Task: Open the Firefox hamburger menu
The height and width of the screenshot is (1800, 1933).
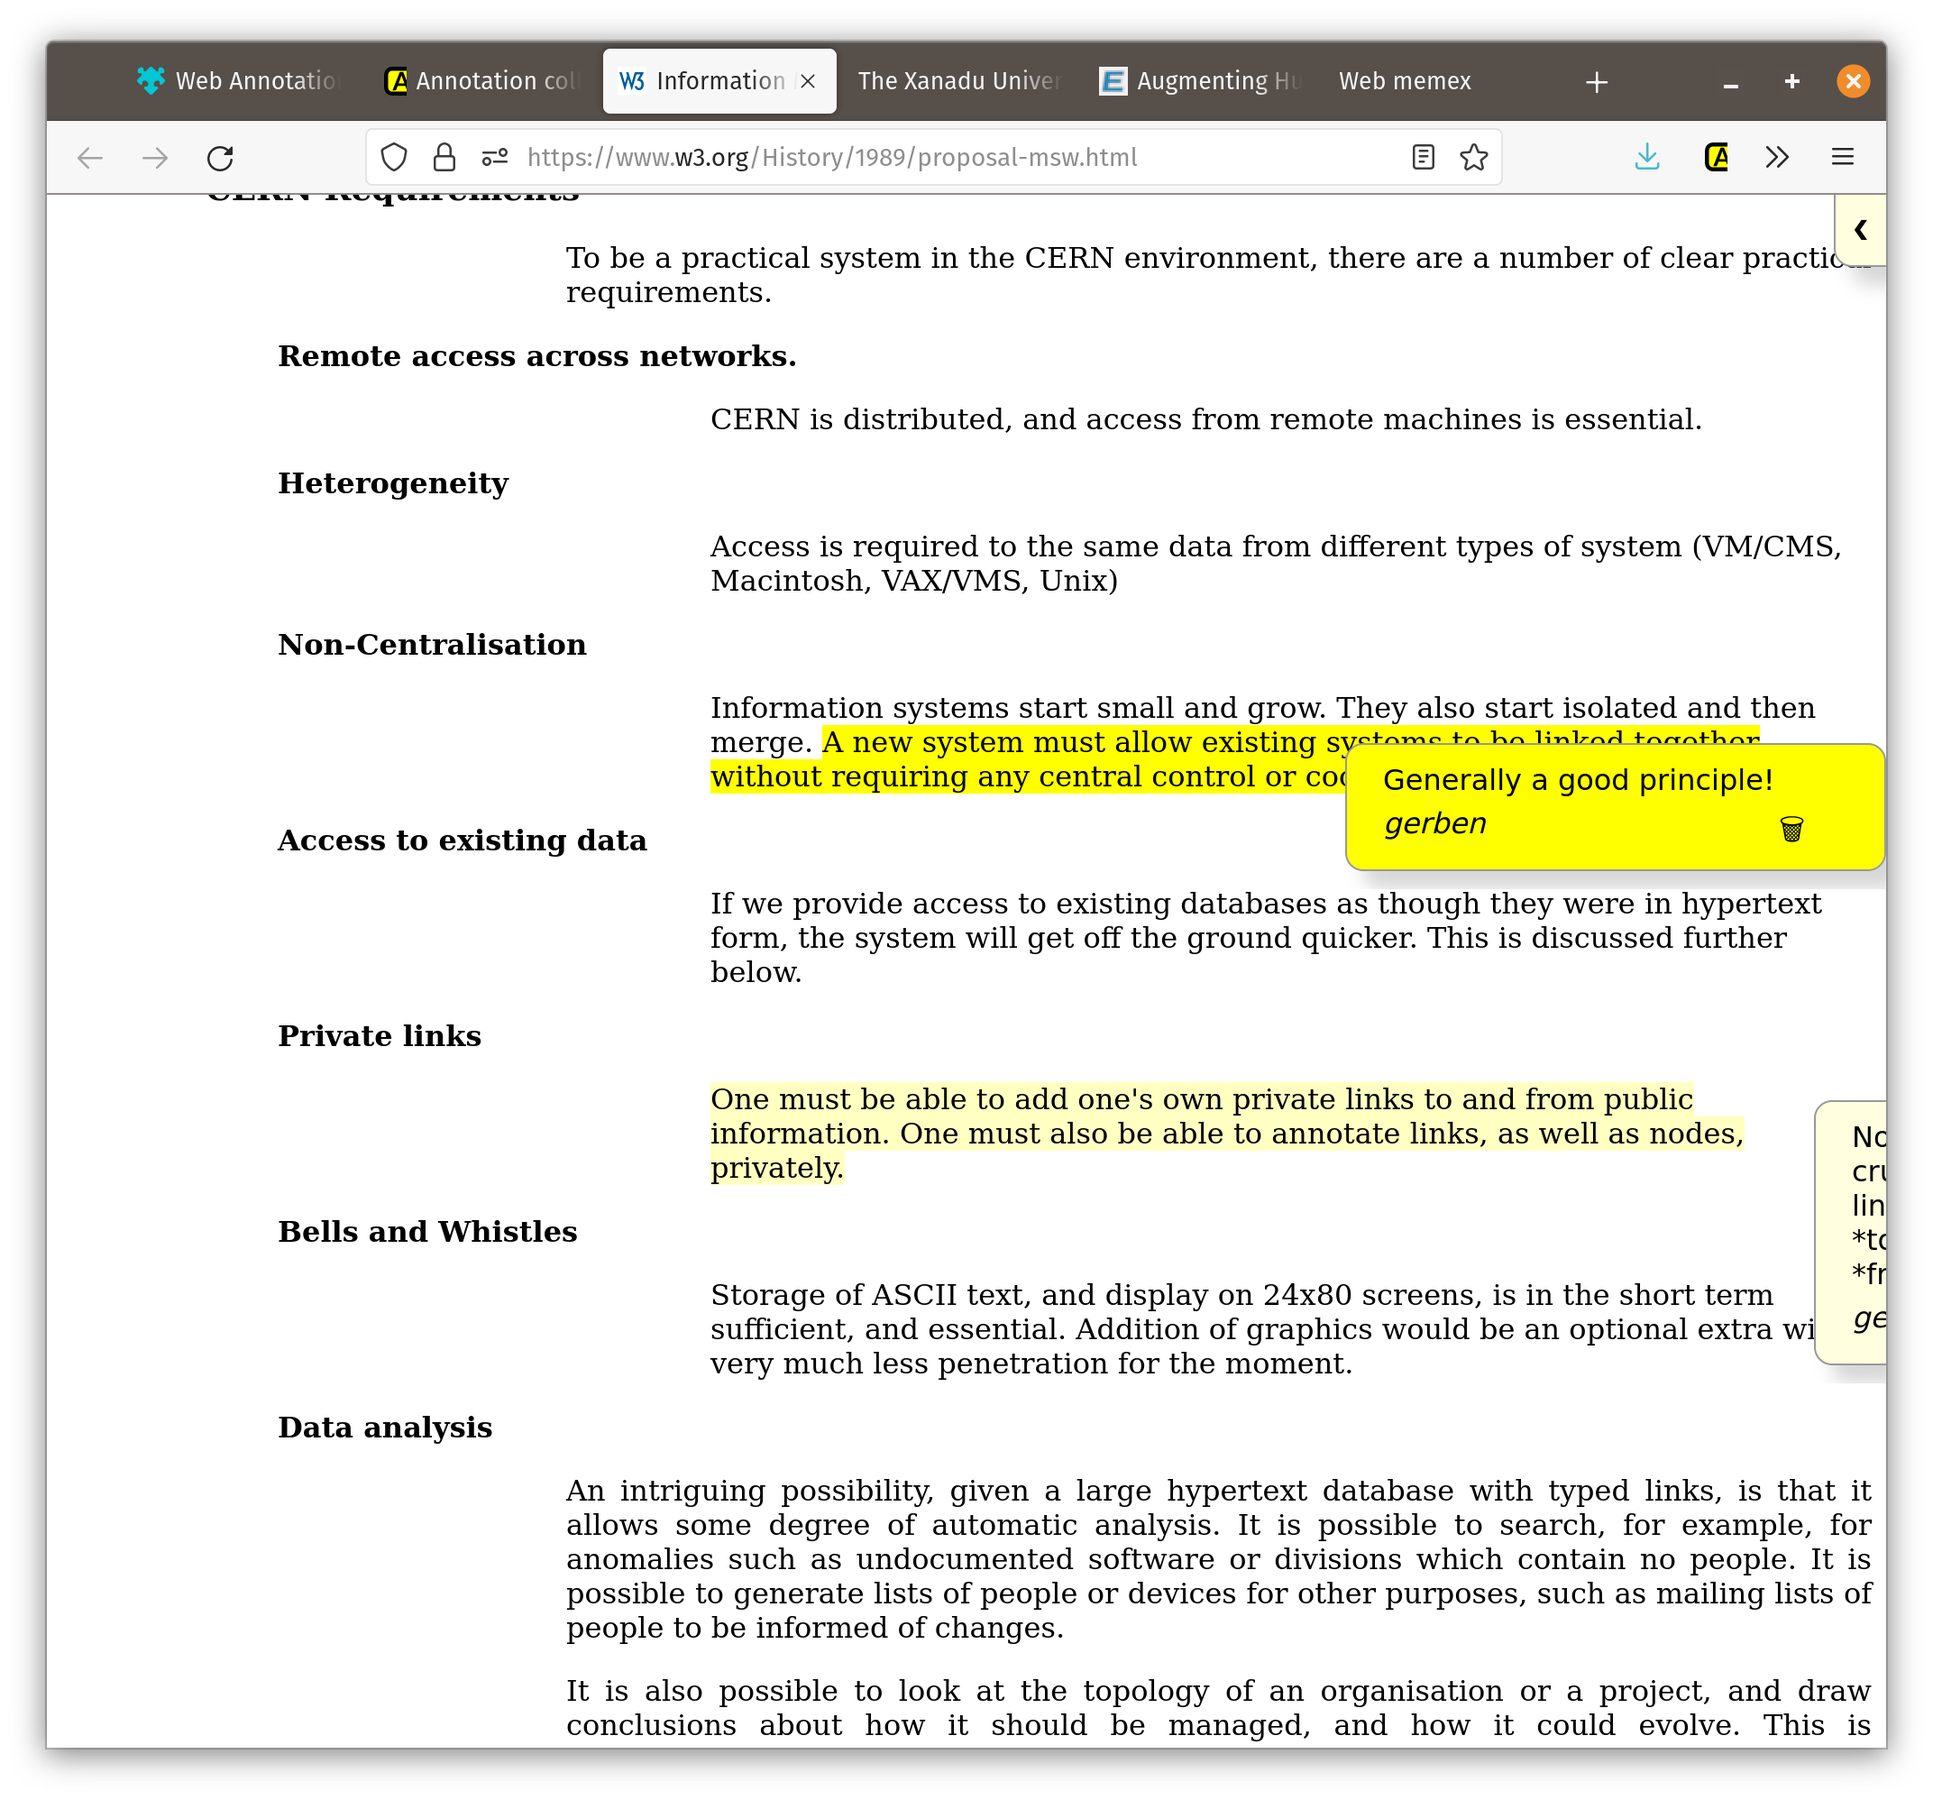Action: (1842, 157)
